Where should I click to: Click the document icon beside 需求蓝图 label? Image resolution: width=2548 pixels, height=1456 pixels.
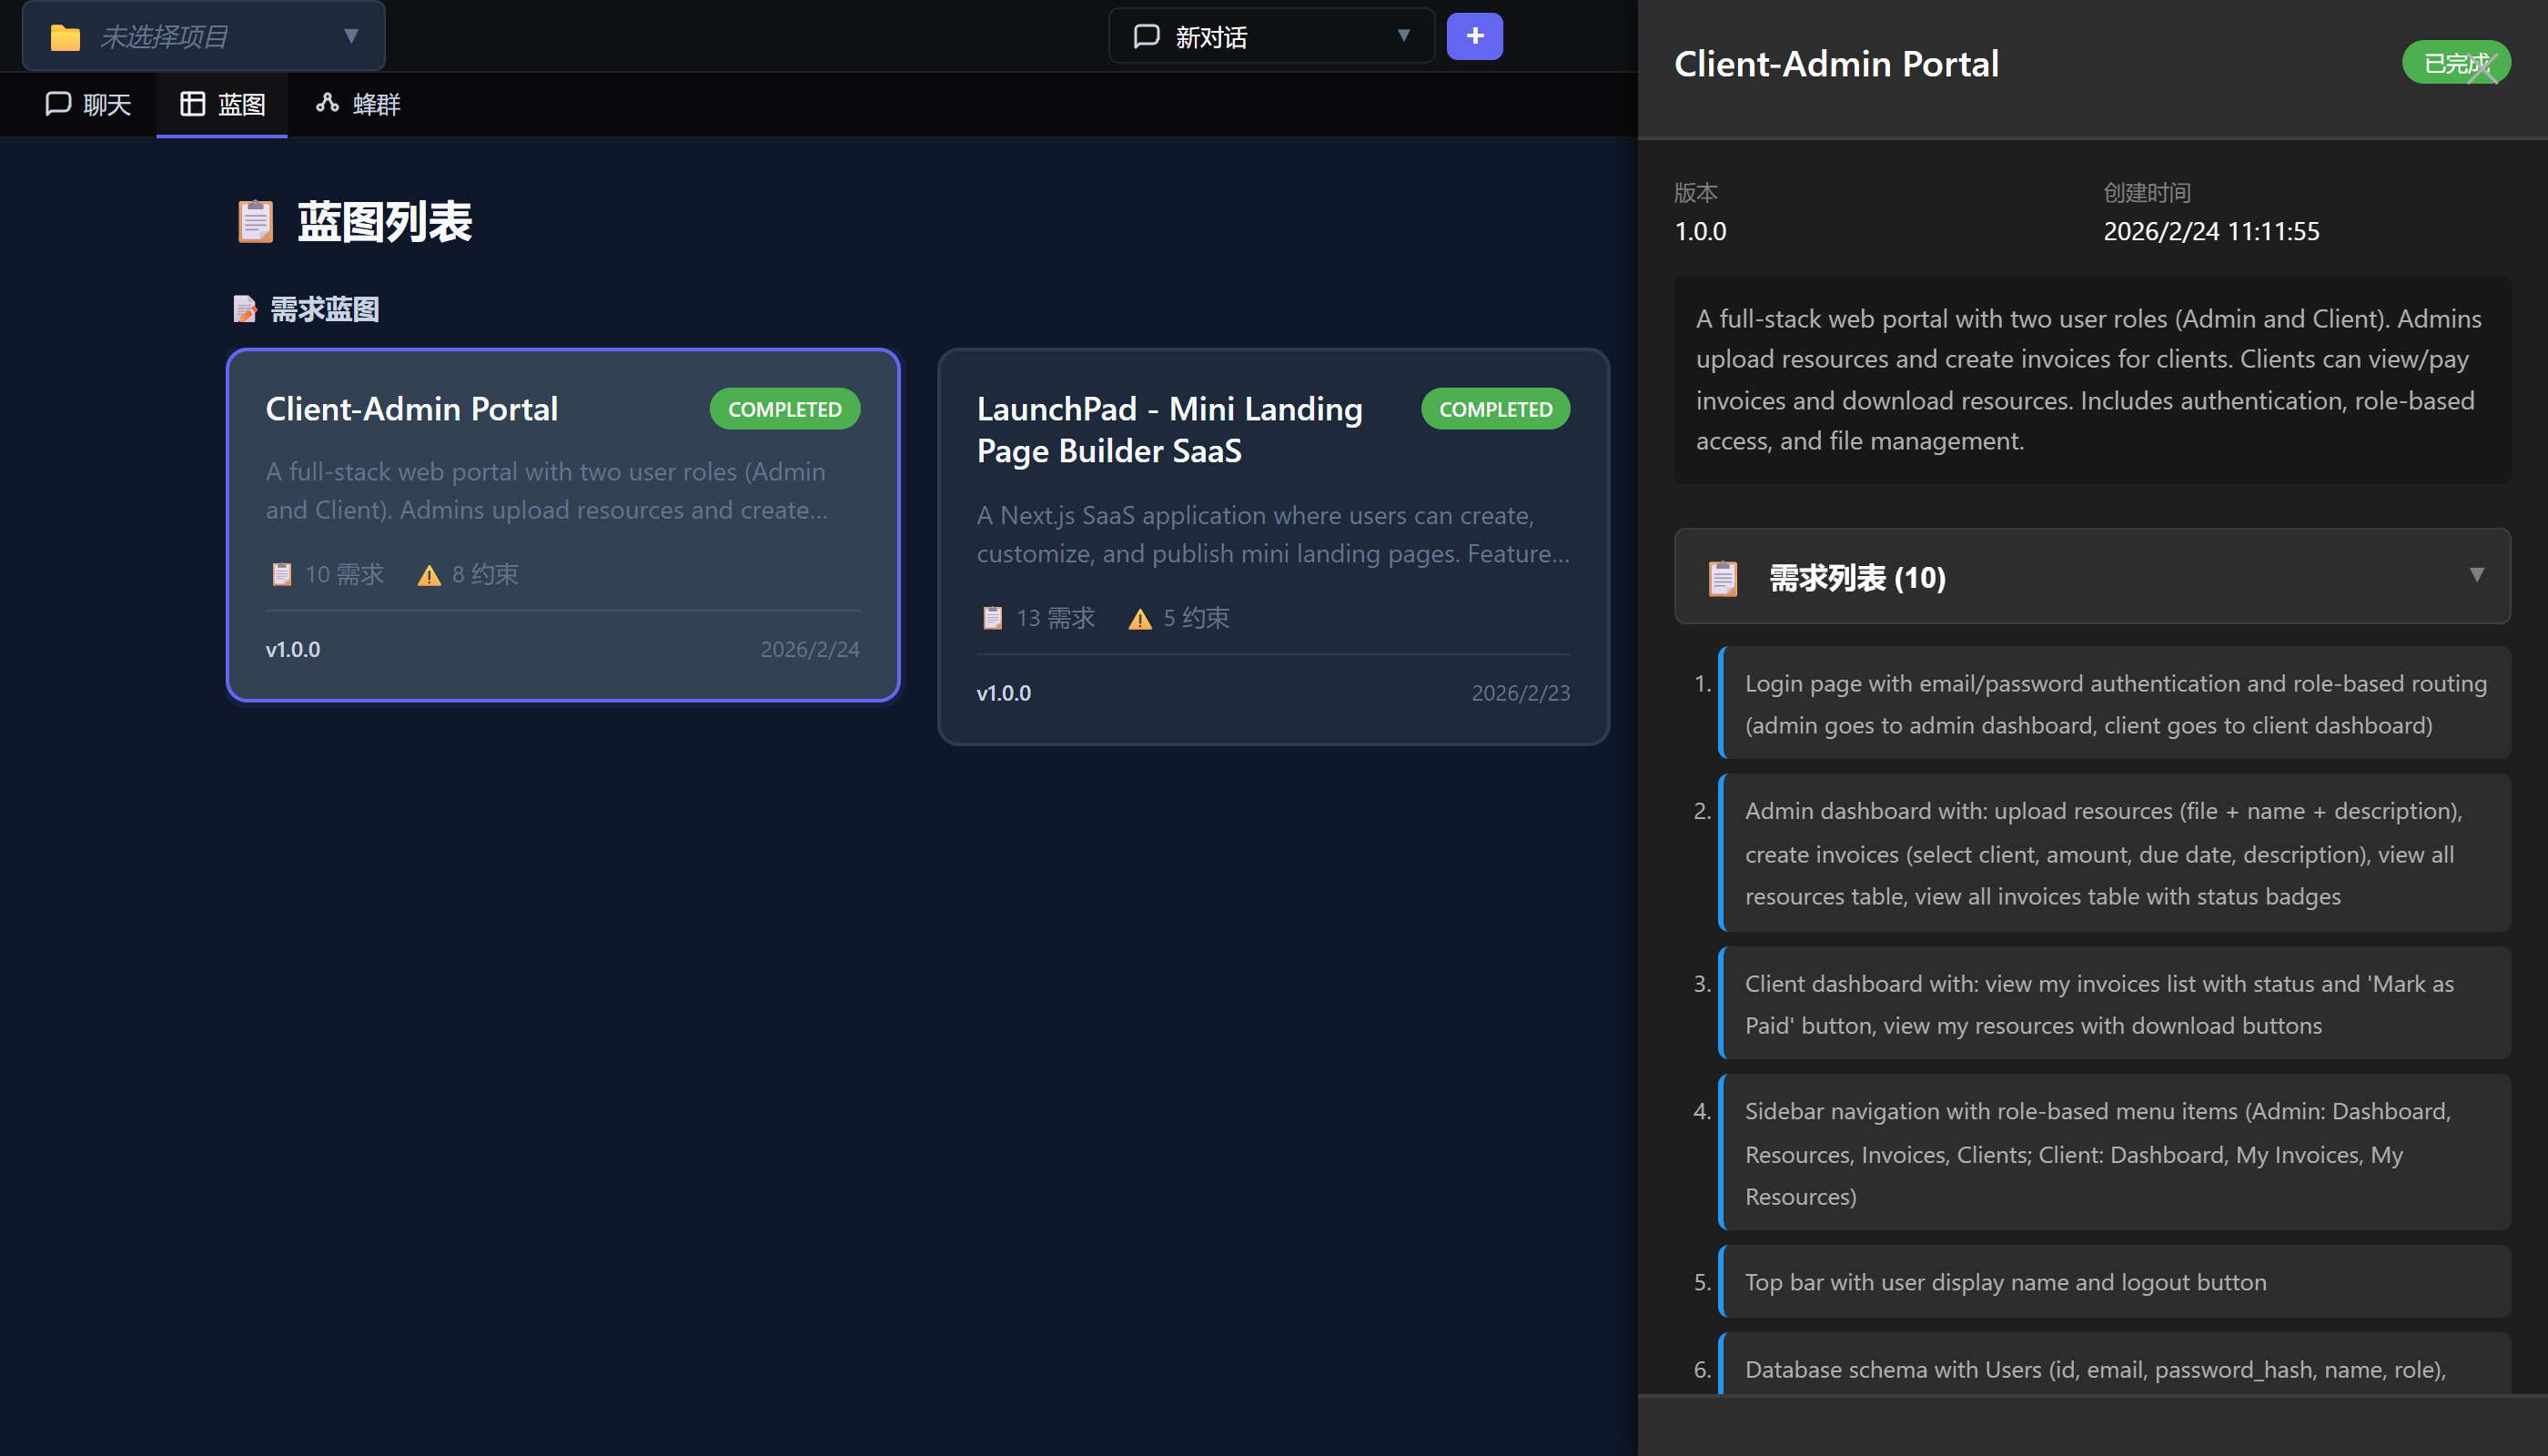[245, 309]
